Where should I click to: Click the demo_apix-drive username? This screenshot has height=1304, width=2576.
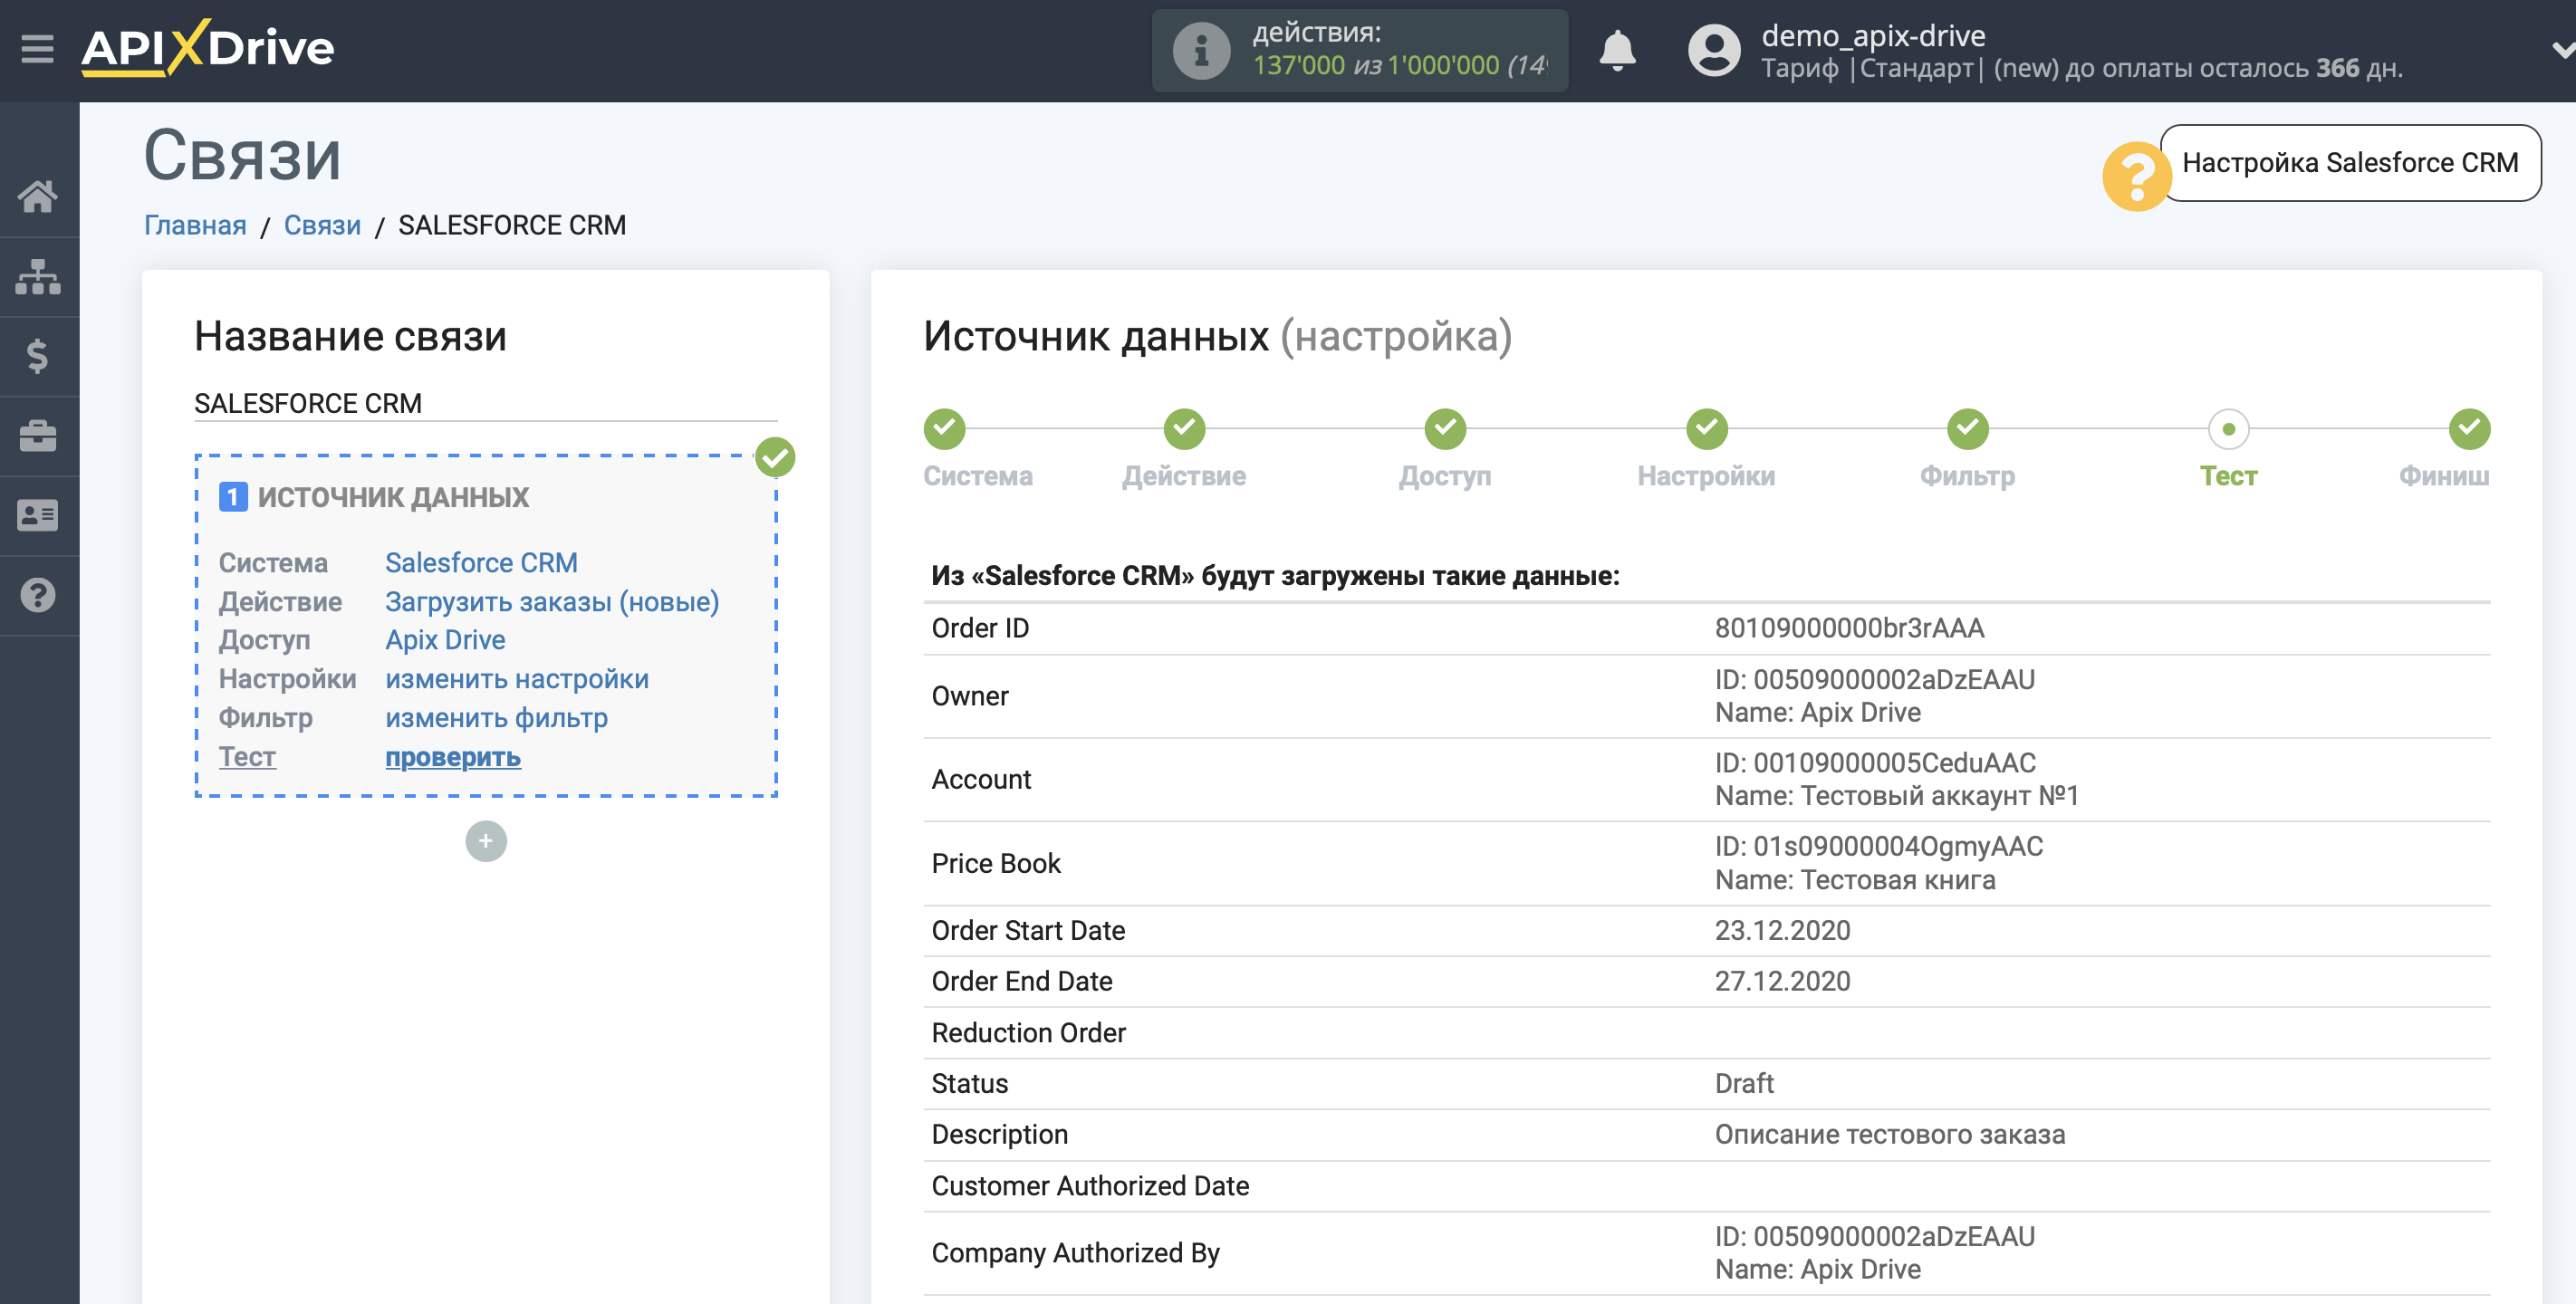1873,35
